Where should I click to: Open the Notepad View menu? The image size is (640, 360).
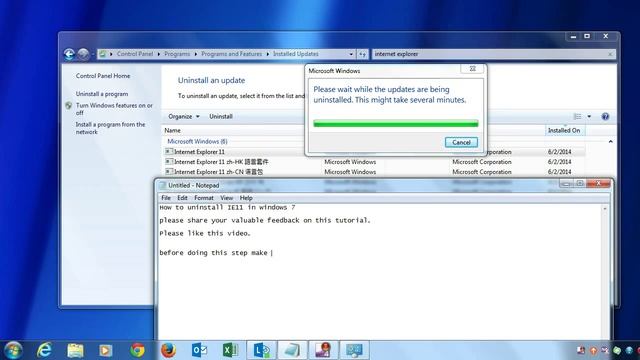227,198
